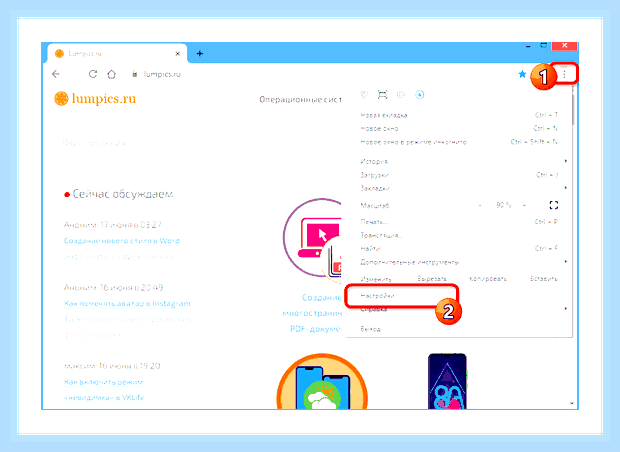Screen dimensions: 620x452
Task: Increase zoom with the plus button
Action: [x=524, y=205]
